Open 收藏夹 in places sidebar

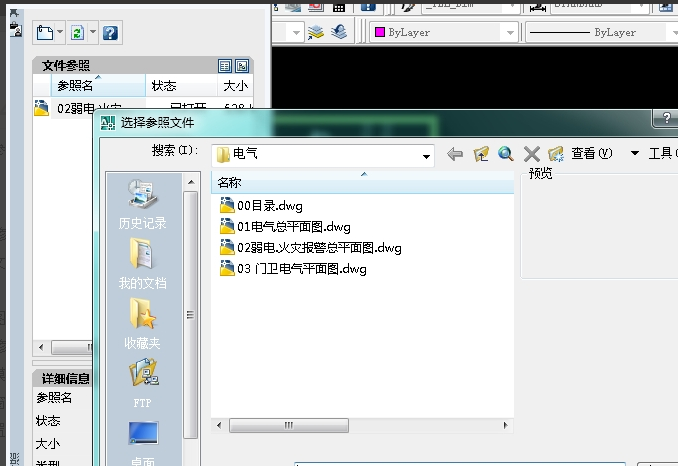143,323
